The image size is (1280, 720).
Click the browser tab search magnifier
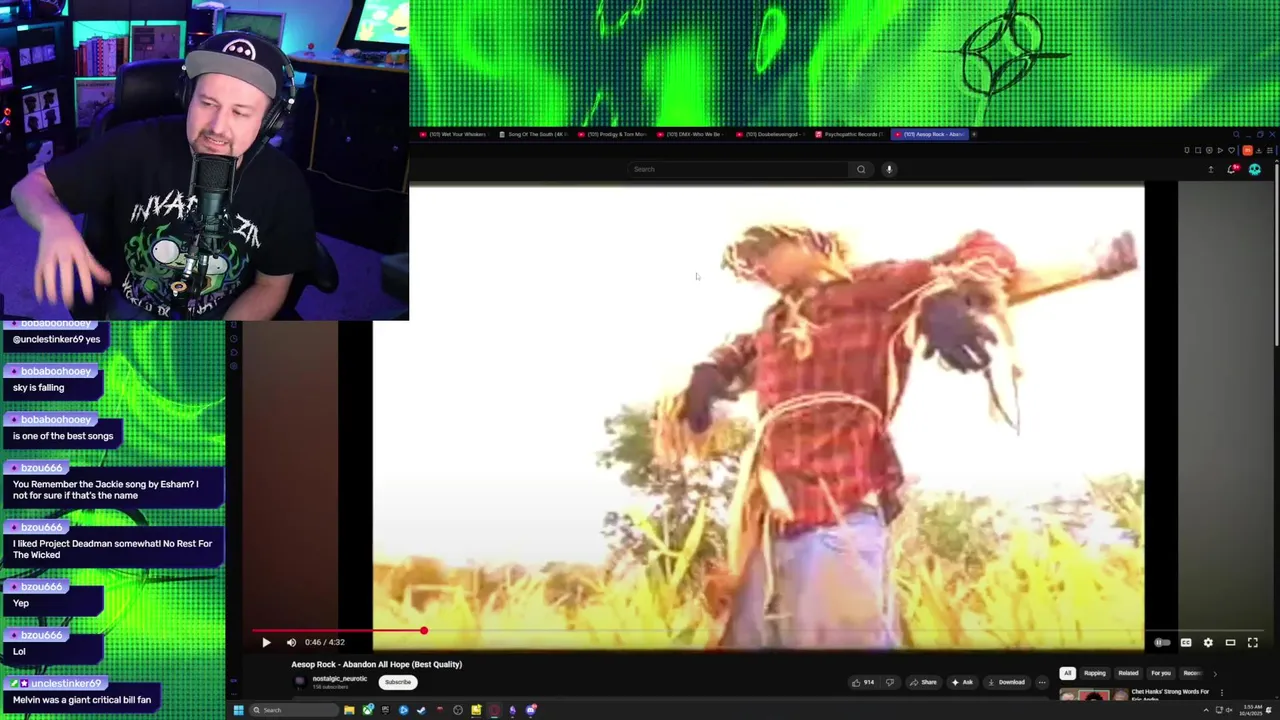(x=1236, y=134)
